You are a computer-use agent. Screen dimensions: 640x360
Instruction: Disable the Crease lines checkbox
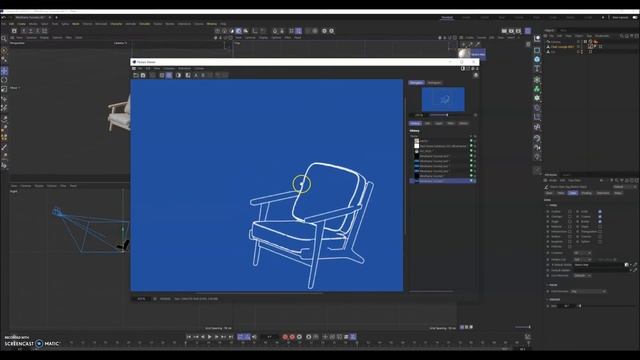(x=600, y=216)
